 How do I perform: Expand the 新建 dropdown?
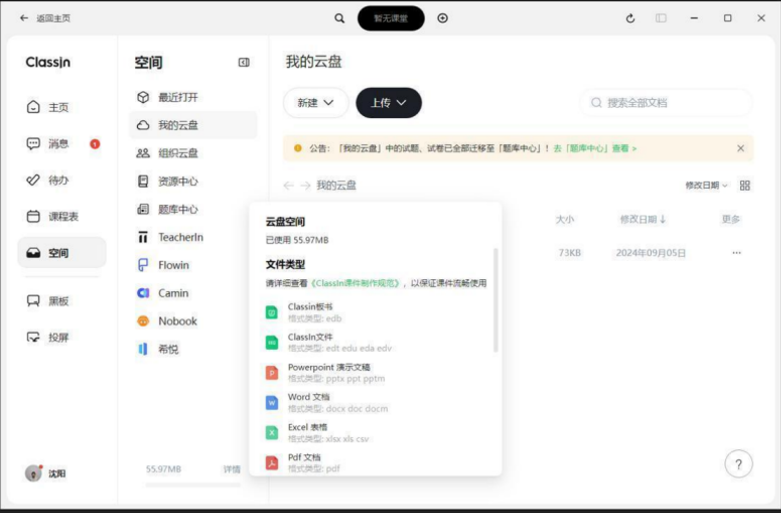point(316,102)
